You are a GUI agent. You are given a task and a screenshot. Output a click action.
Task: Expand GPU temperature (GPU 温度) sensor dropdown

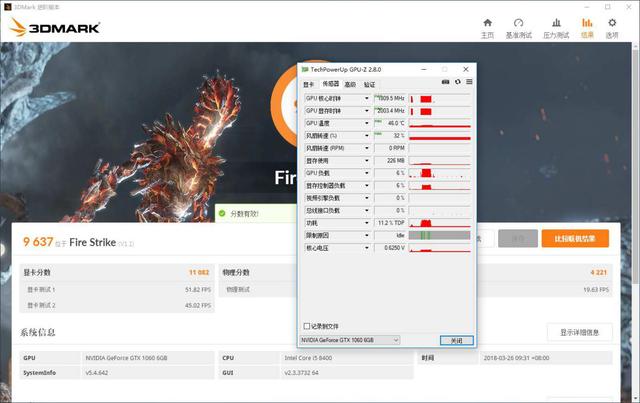pos(367,123)
